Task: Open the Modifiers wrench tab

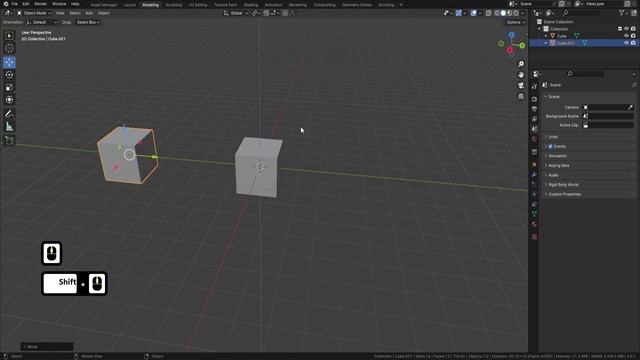Action: point(534,174)
